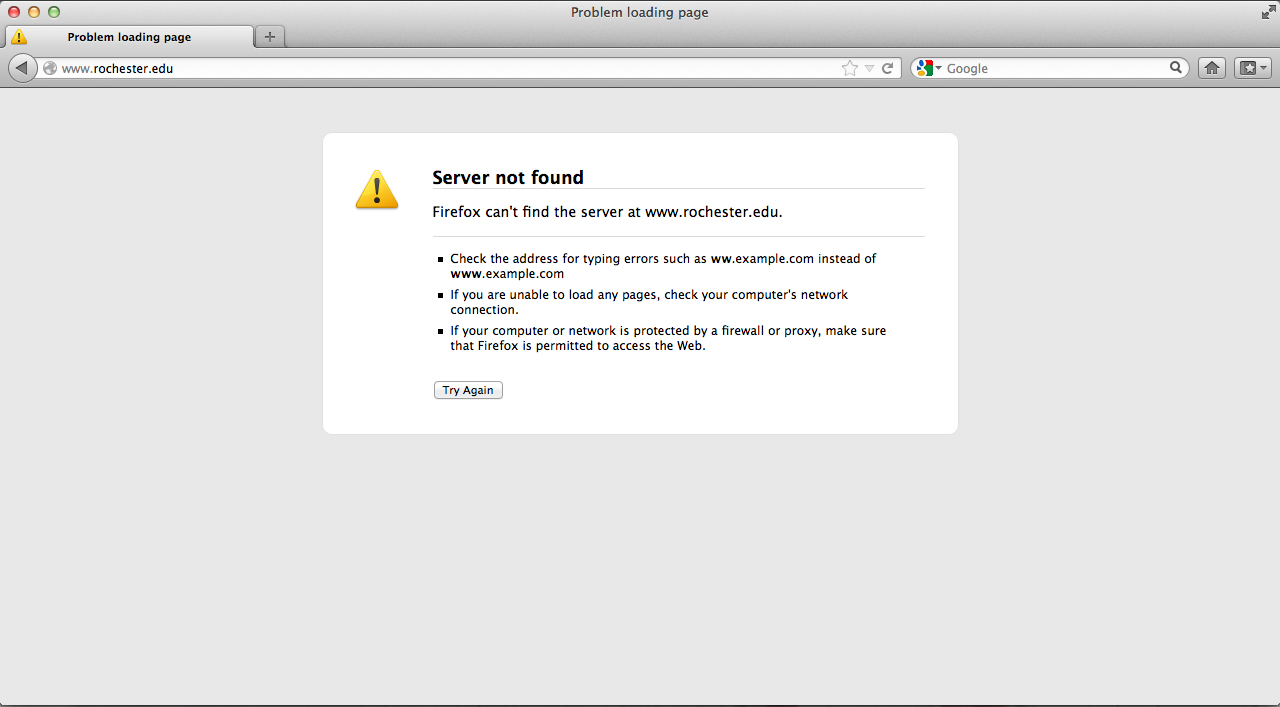
Task: Open the Bookmarks menu button
Action: pos(1252,68)
